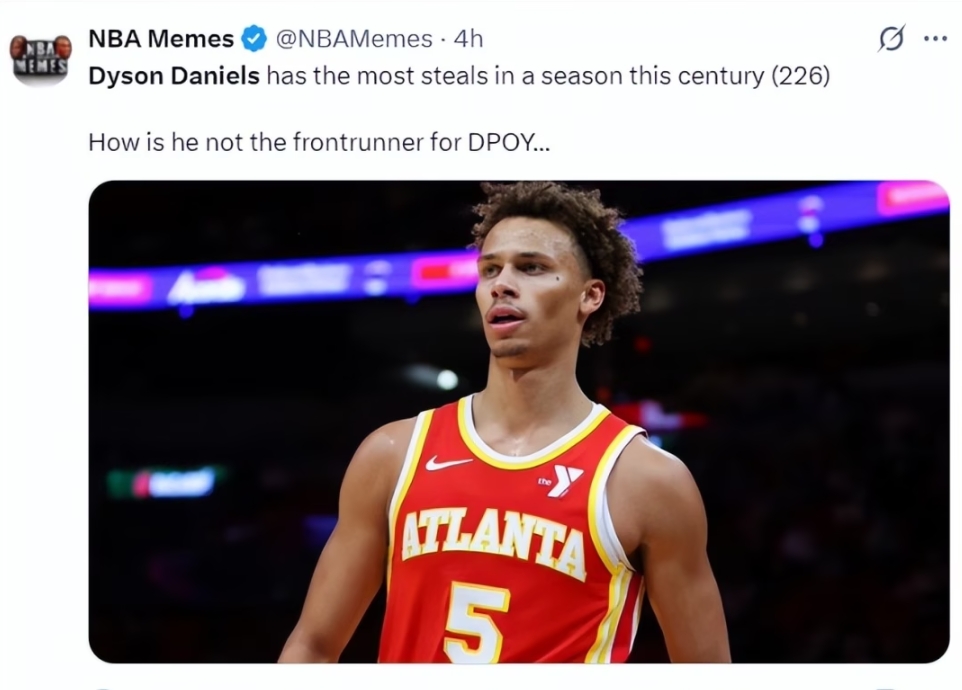Click the purple LED banner in photo
The image size is (962, 690).
[300, 280]
